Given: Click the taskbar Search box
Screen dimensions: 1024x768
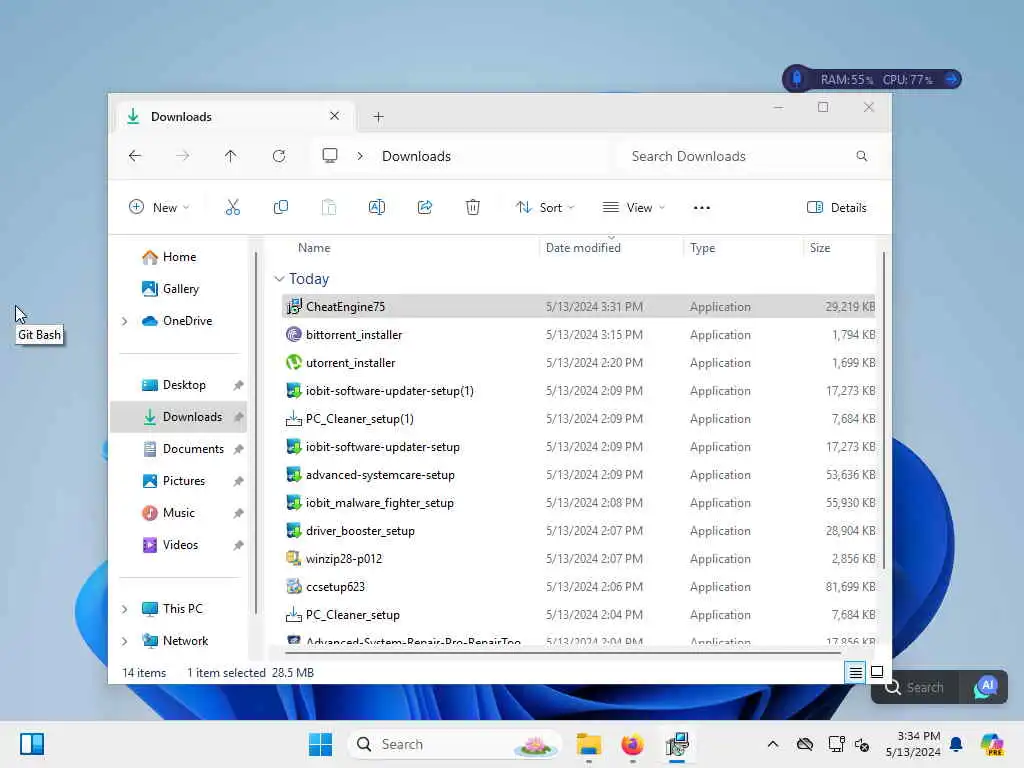Looking at the screenshot, I should tap(457, 744).
